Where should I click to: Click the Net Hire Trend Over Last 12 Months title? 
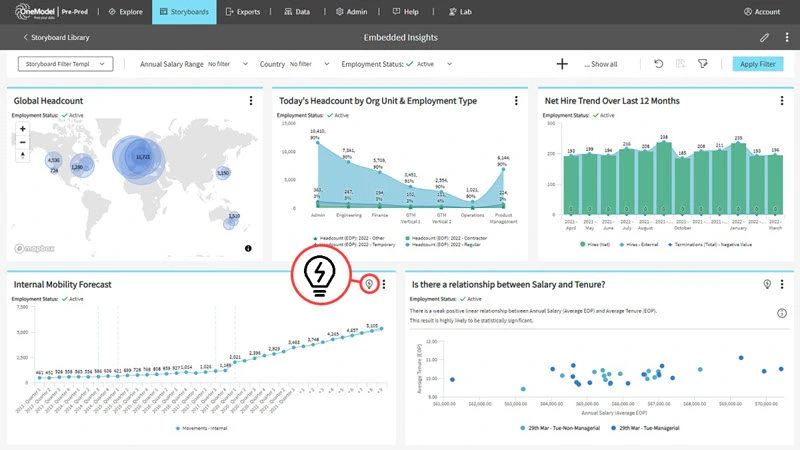point(612,101)
